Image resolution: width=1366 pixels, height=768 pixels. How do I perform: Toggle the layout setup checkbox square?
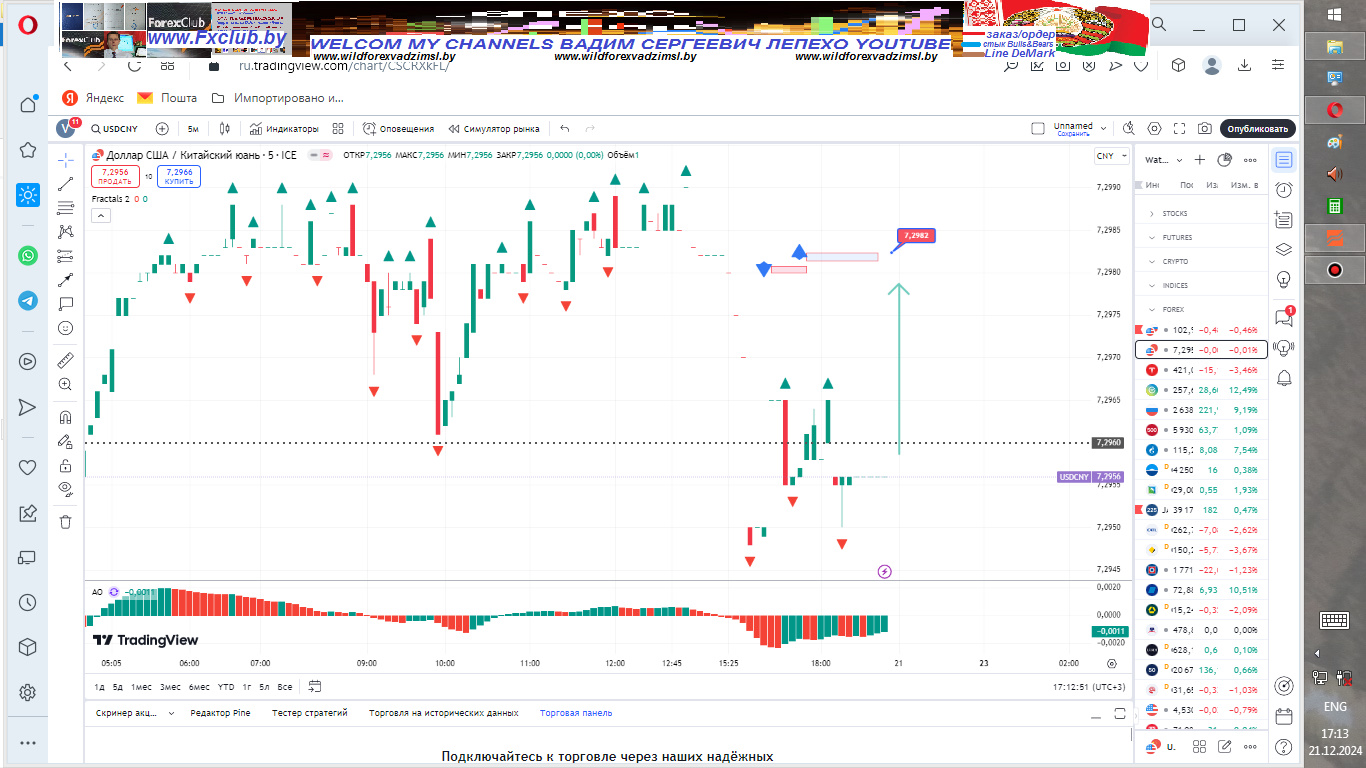(x=1038, y=129)
